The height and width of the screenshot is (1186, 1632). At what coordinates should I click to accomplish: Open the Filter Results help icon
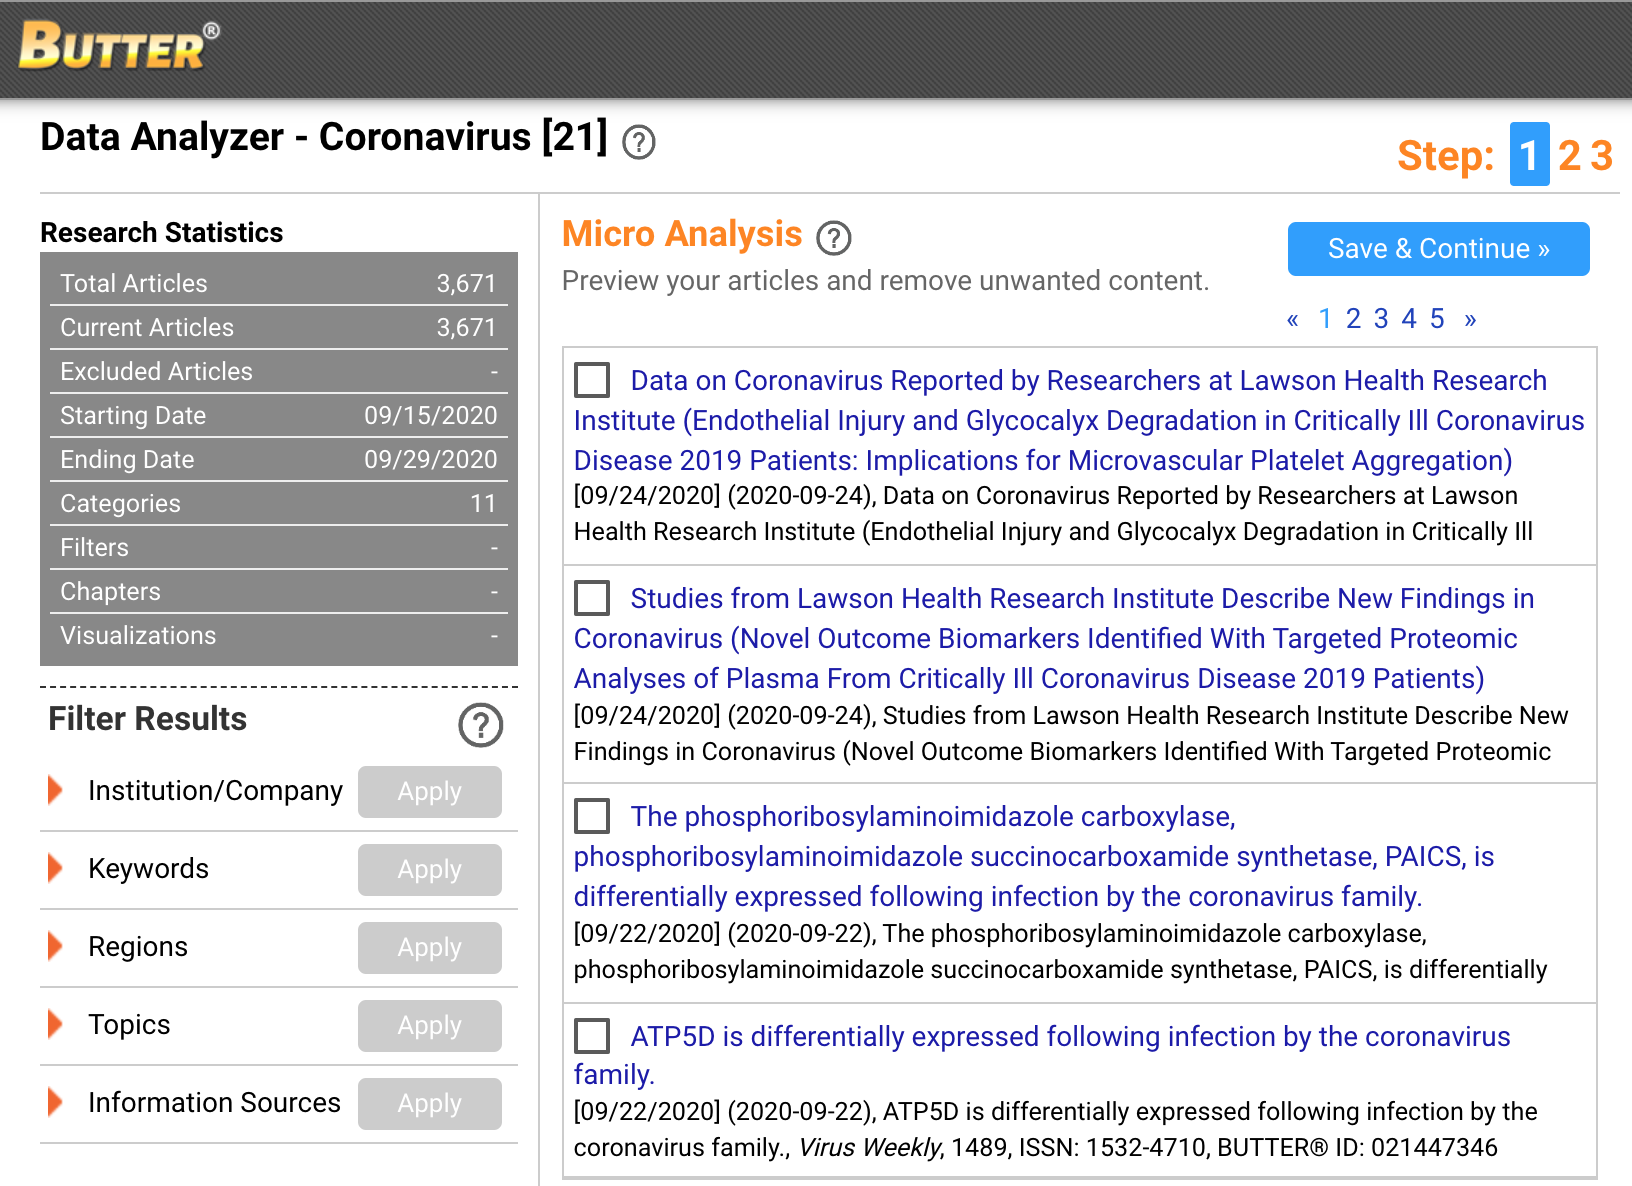click(481, 725)
